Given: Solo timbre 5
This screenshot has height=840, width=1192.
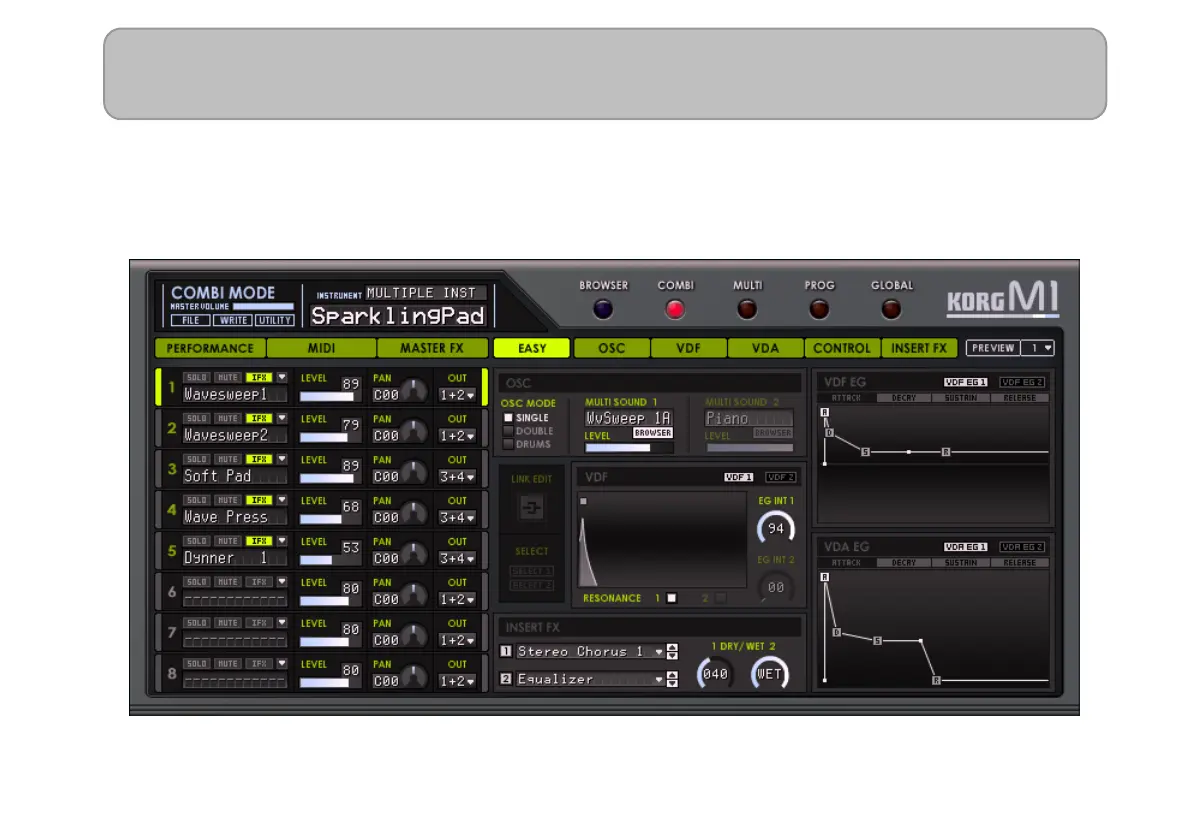Looking at the screenshot, I should pos(196,541).
